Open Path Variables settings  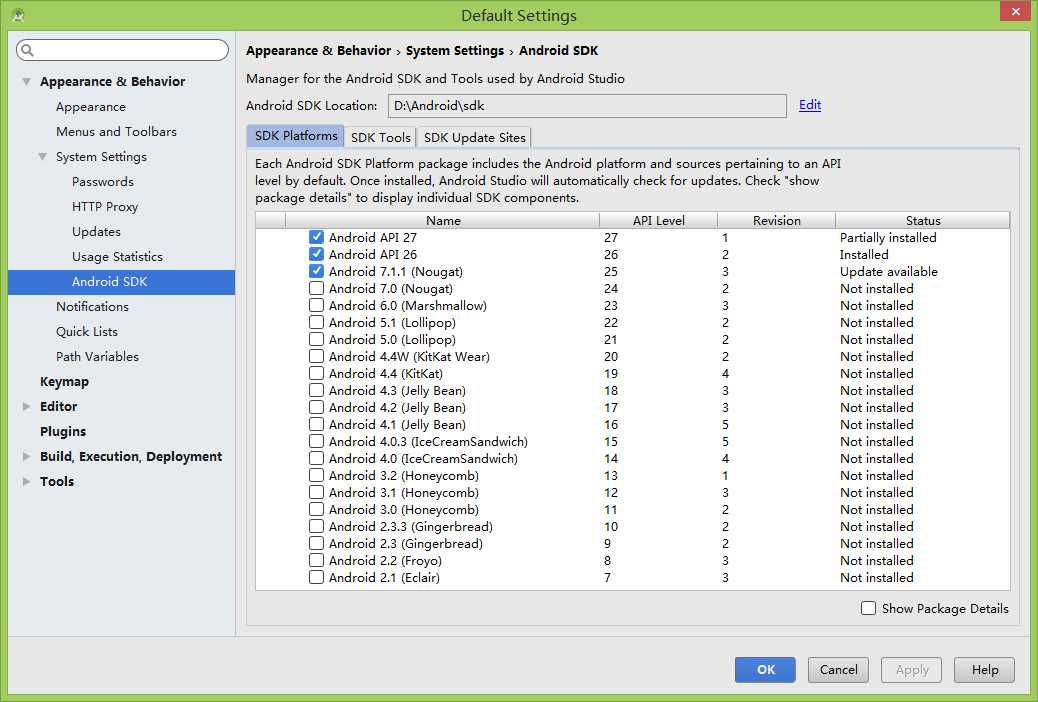coord(97,356)
